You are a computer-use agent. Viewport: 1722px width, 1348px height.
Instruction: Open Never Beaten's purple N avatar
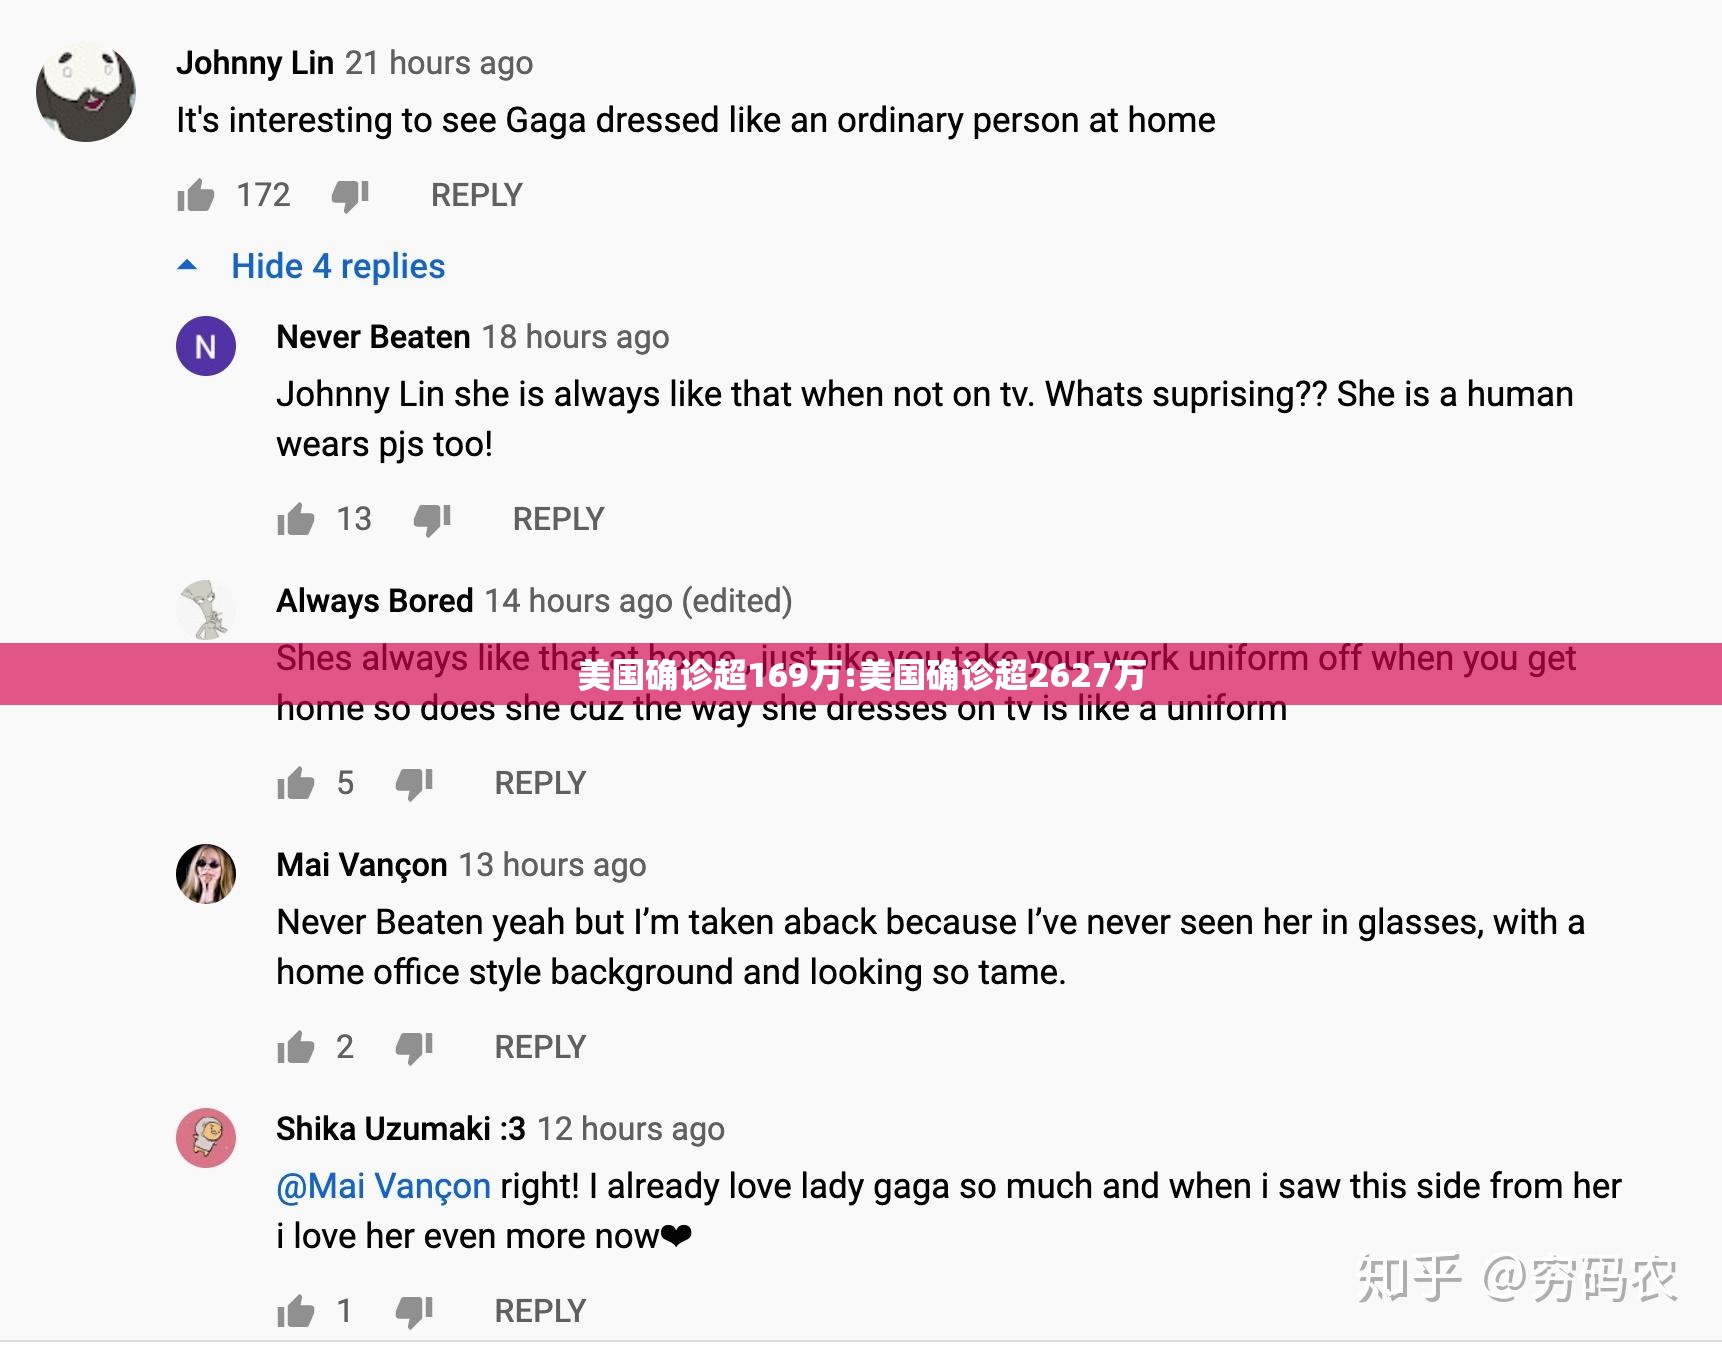point(206,347)
